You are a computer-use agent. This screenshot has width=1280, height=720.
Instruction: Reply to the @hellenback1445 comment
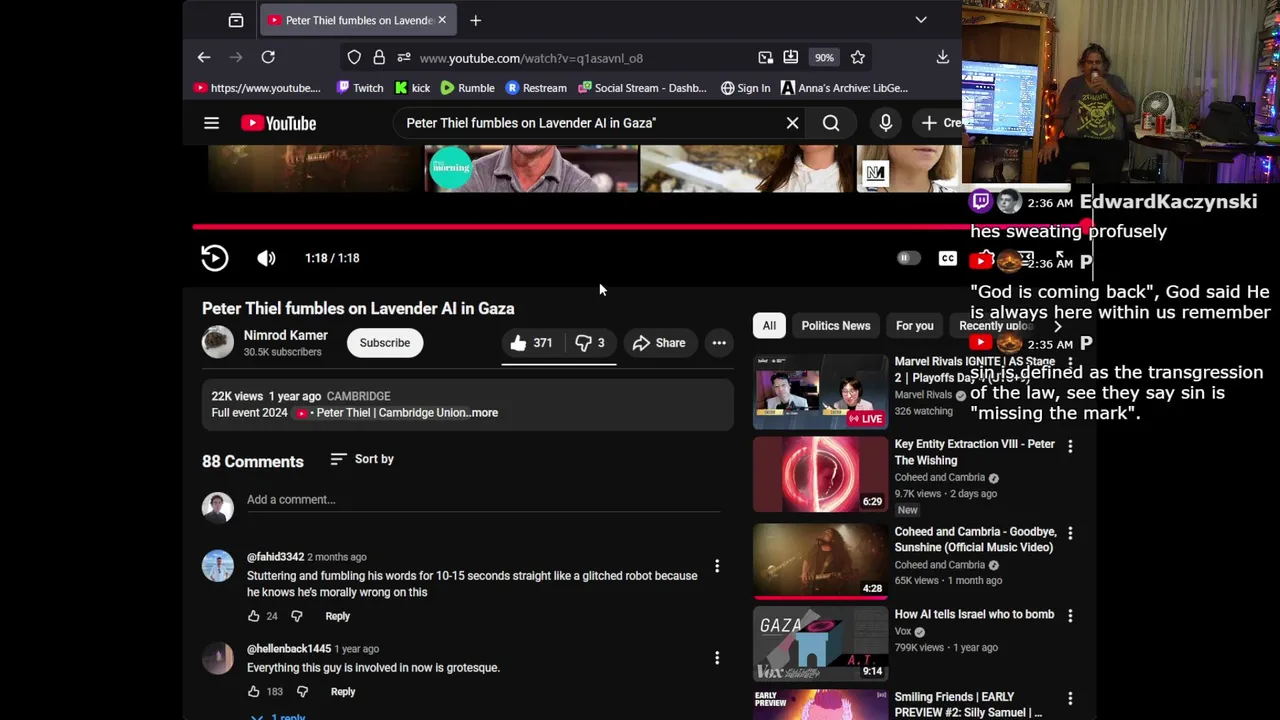pyautogui.click(x=343, y=691)
